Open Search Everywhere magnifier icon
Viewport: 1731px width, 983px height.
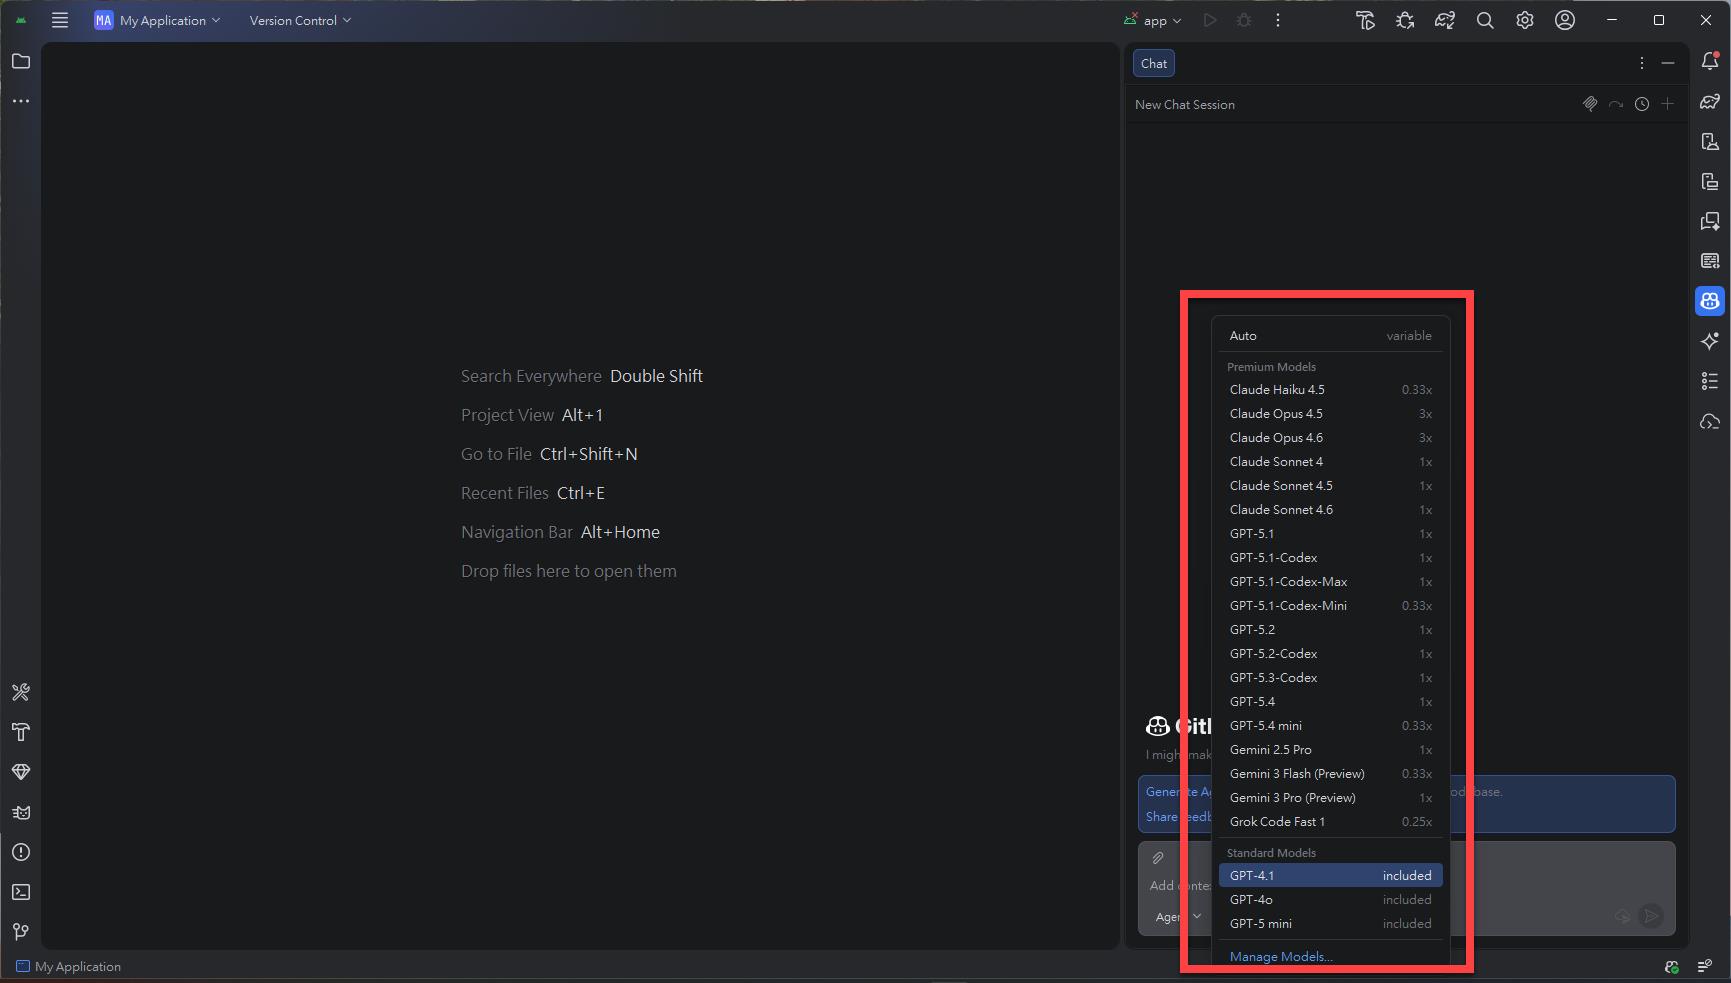(x=1485, y=21)
